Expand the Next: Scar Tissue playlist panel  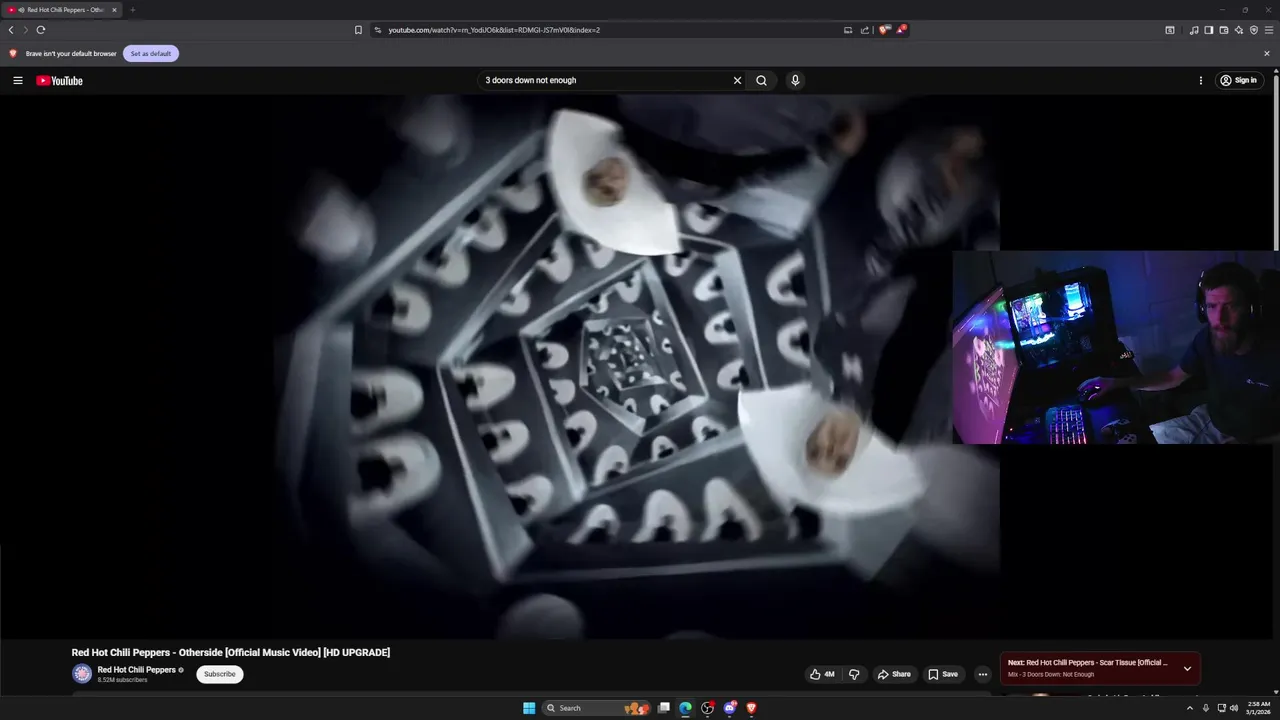point(1187,668)
